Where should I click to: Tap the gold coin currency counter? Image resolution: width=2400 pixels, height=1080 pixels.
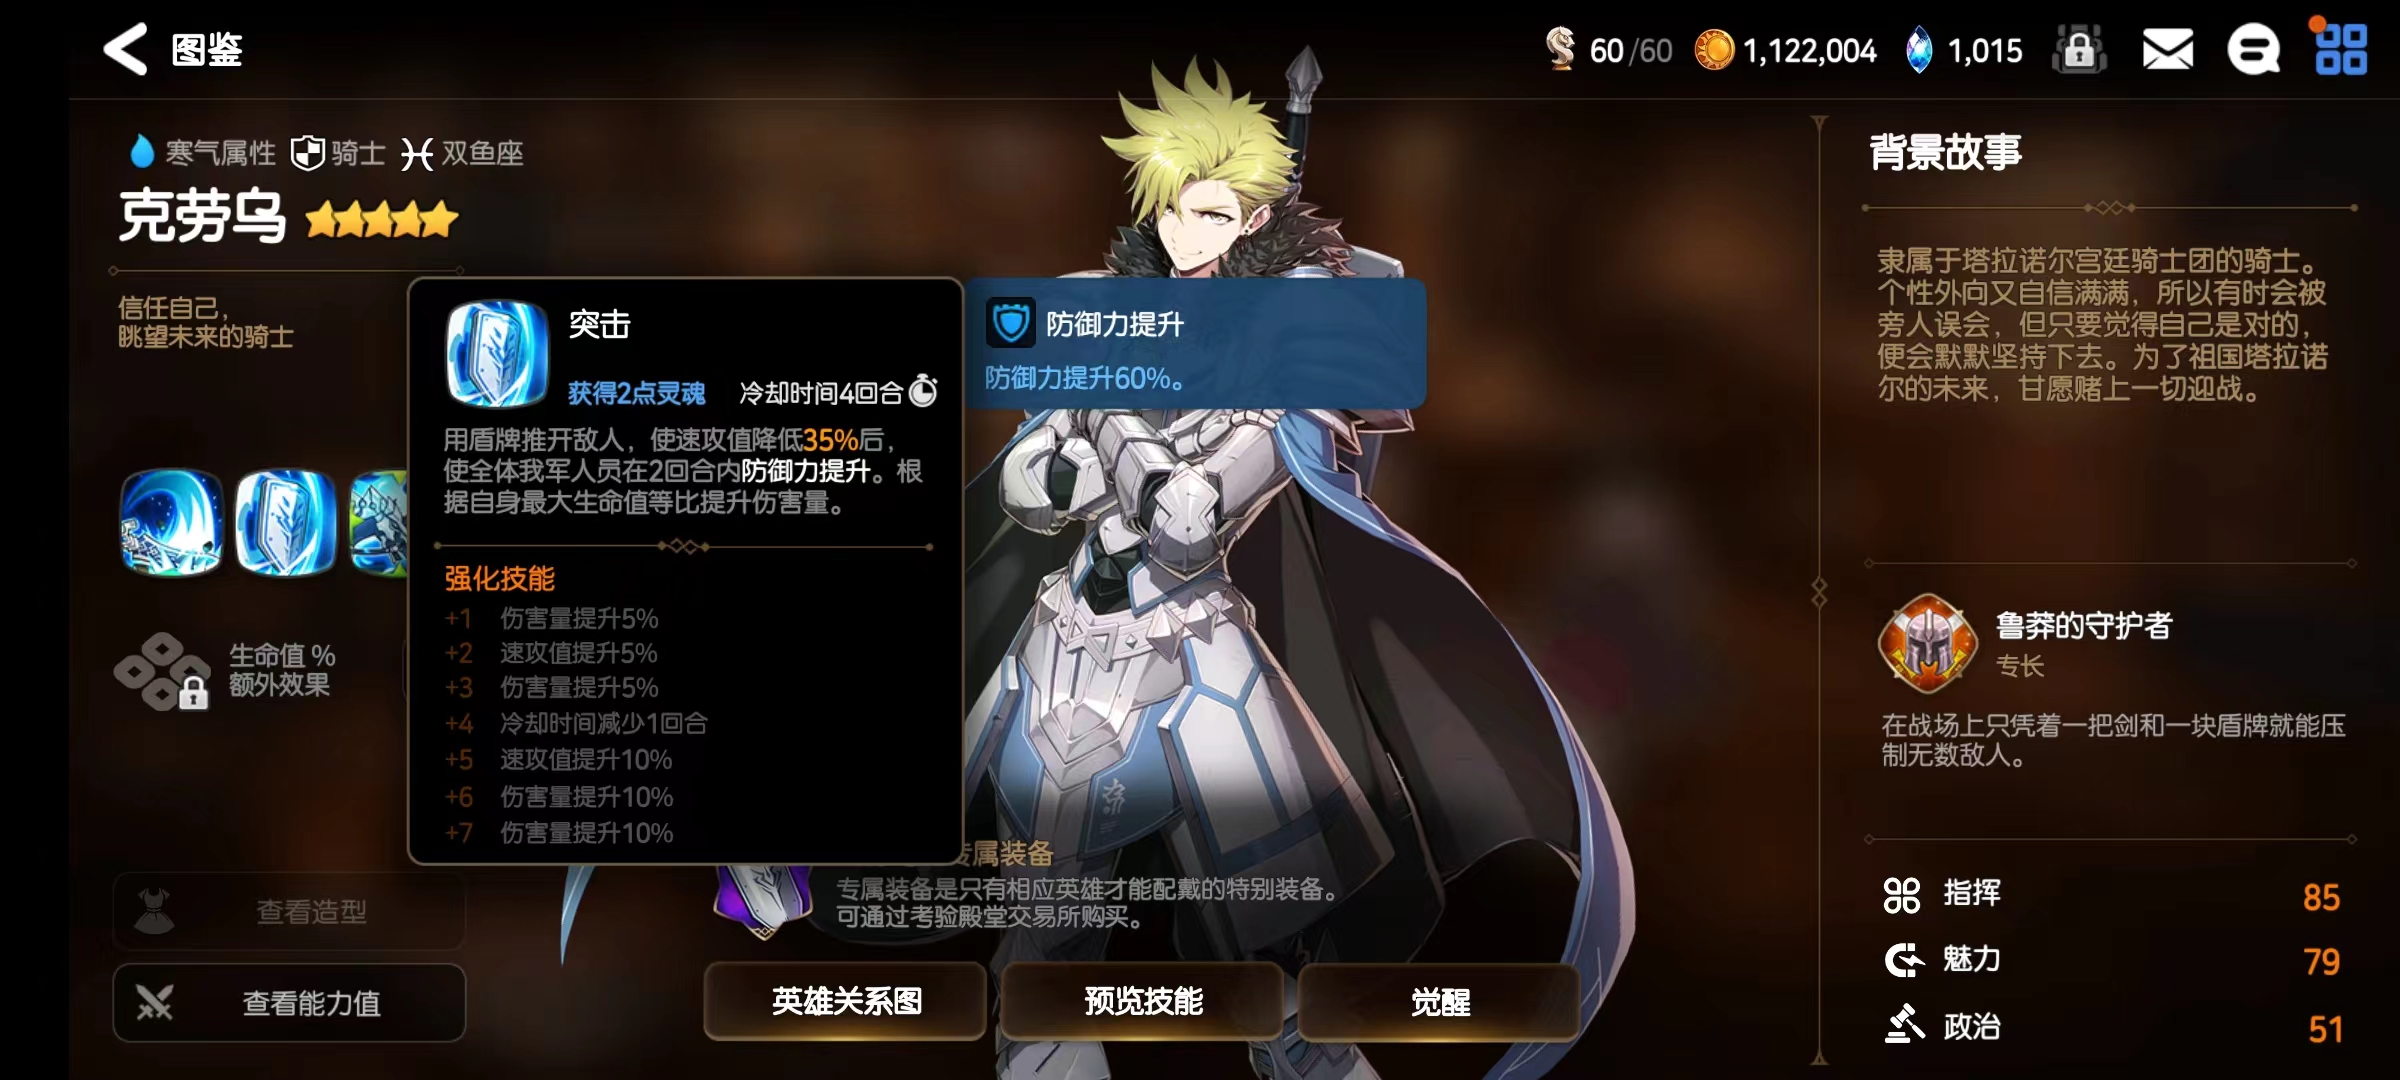click(x=1786, y=50)
